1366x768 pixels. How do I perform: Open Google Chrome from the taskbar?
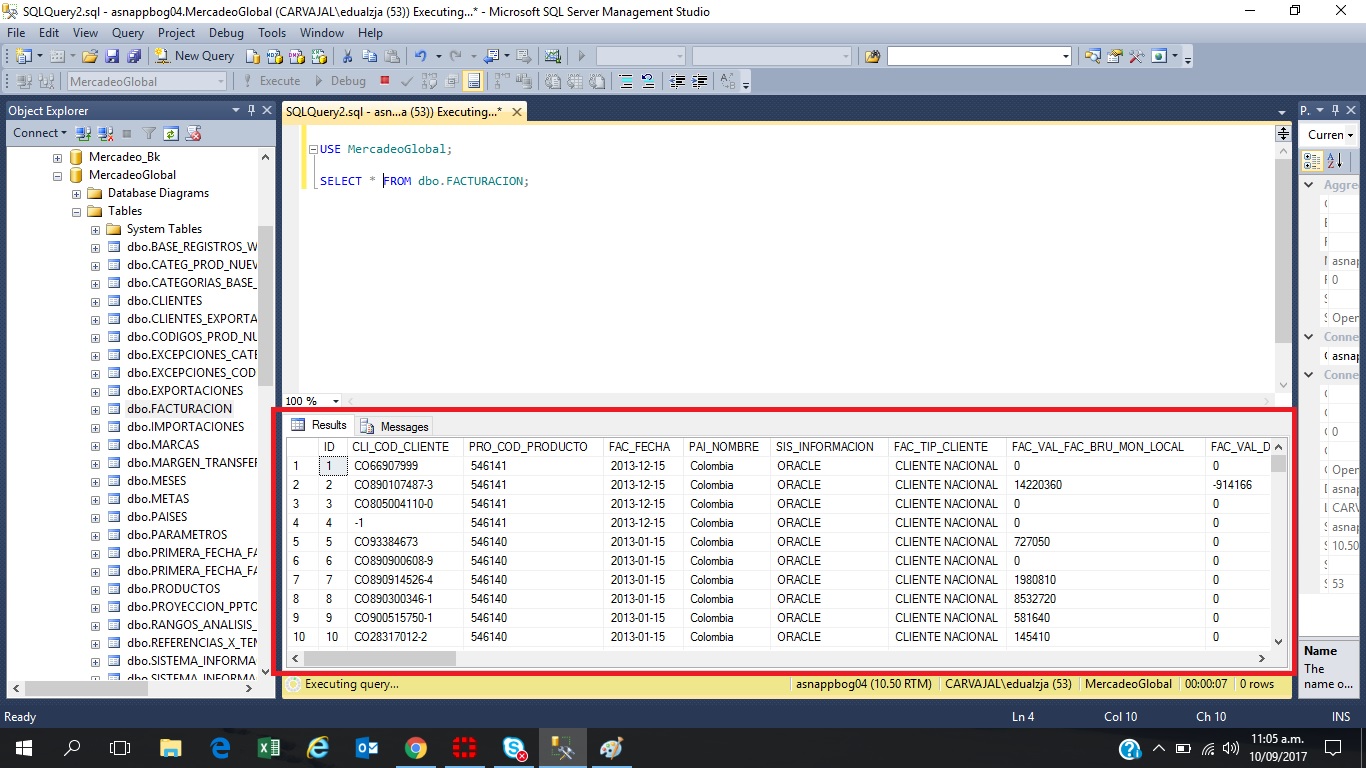416,748
